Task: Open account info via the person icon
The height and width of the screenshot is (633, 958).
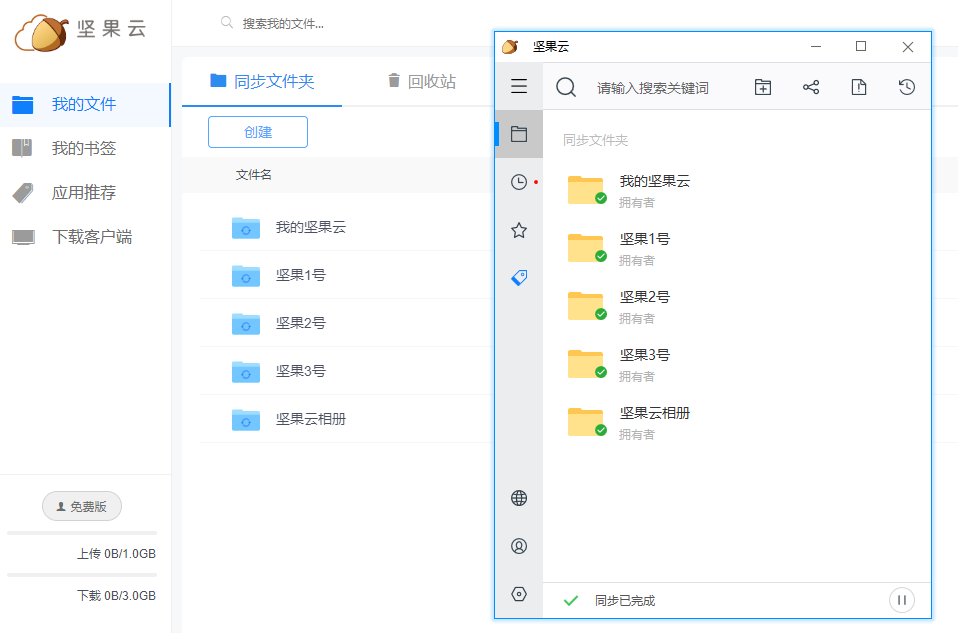Action: pyautogui.click(x=518, y=545)
